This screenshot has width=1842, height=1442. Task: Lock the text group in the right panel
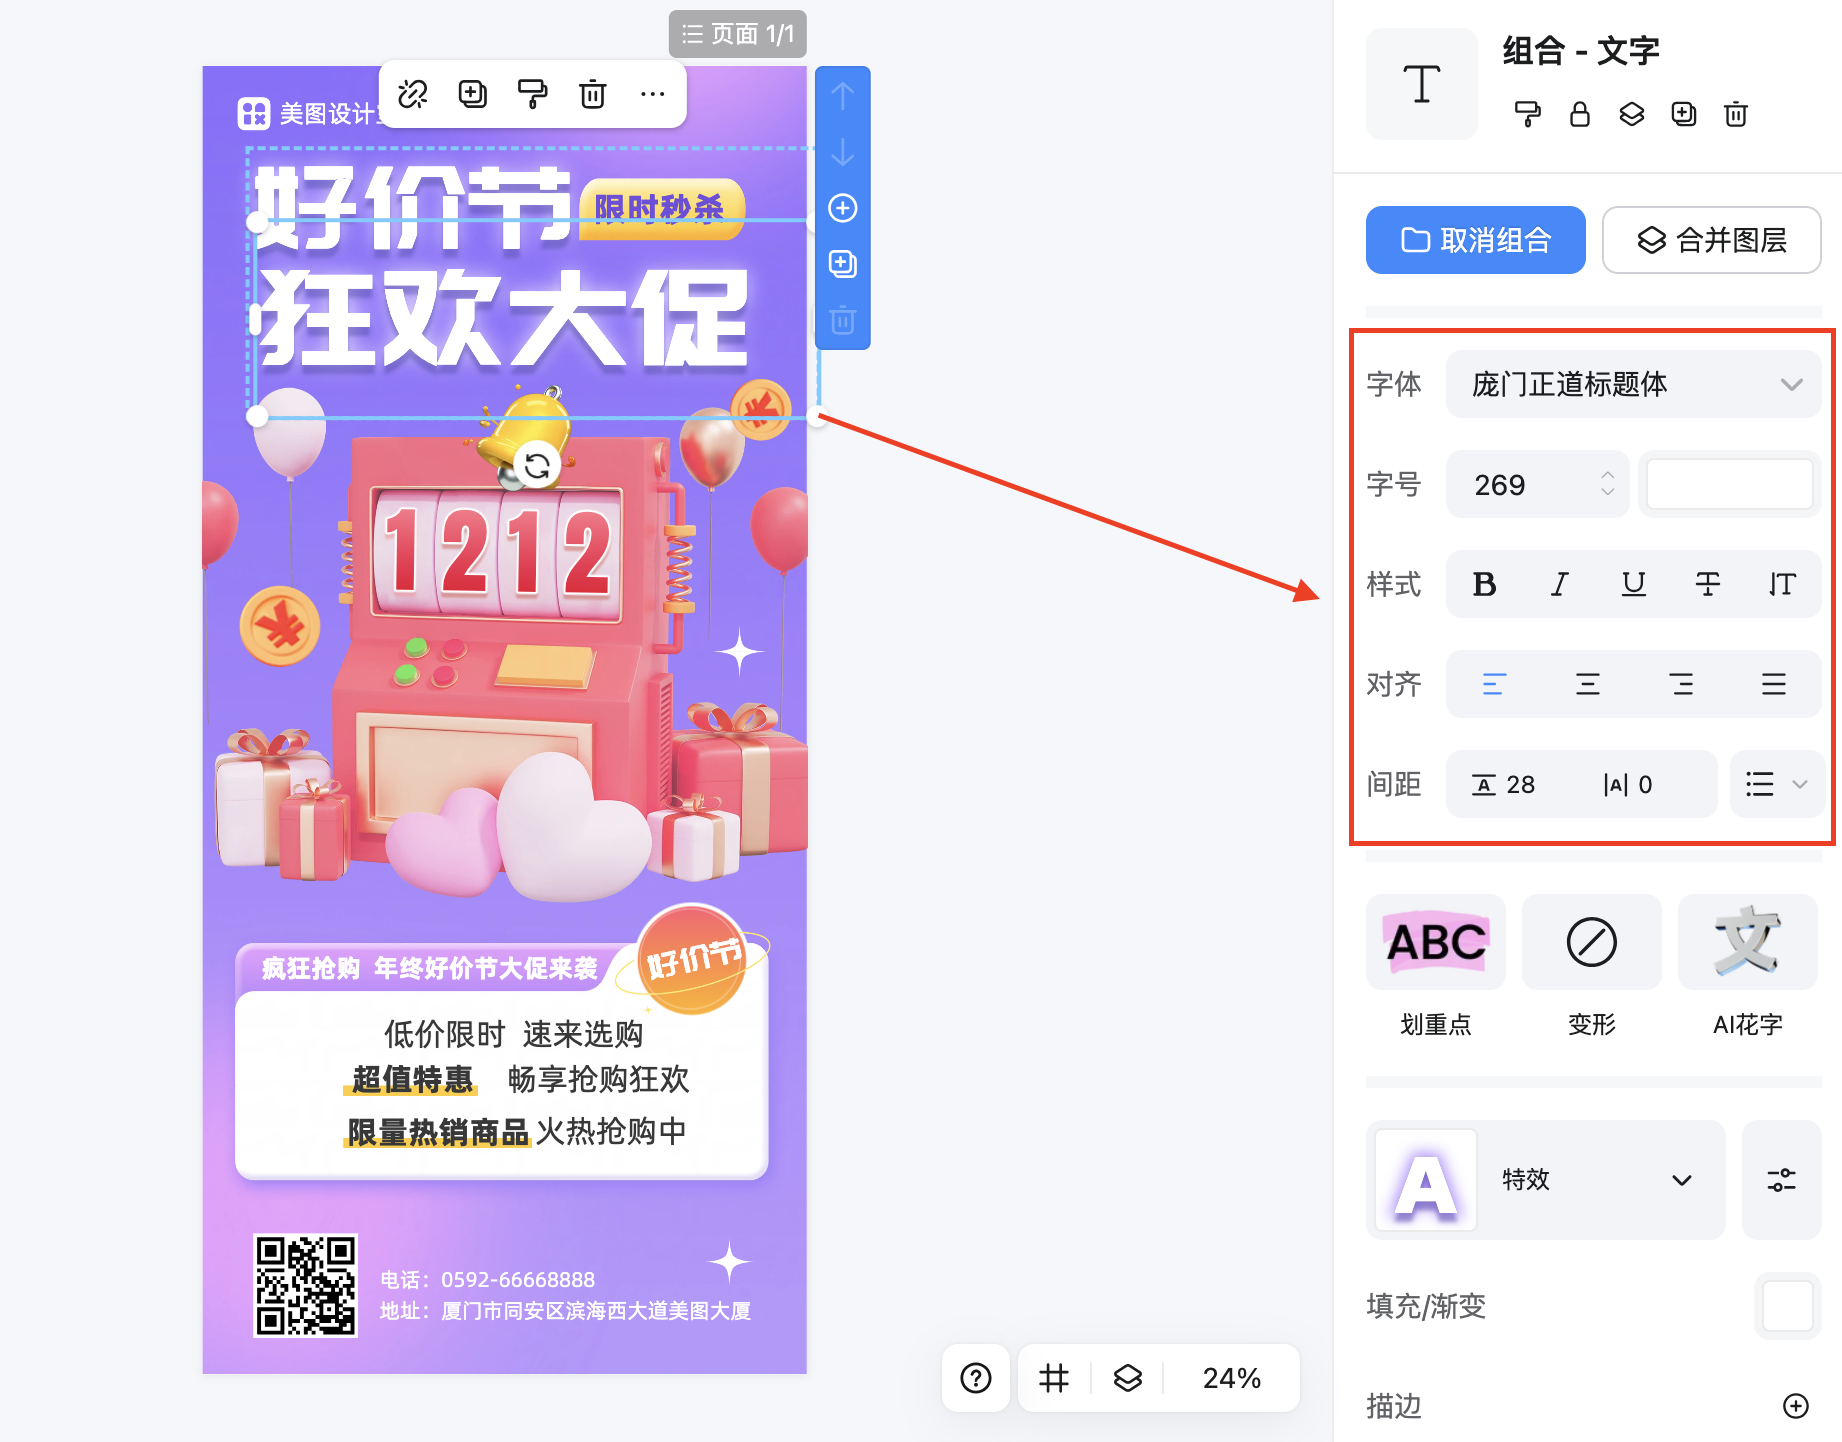(1580, 114)
